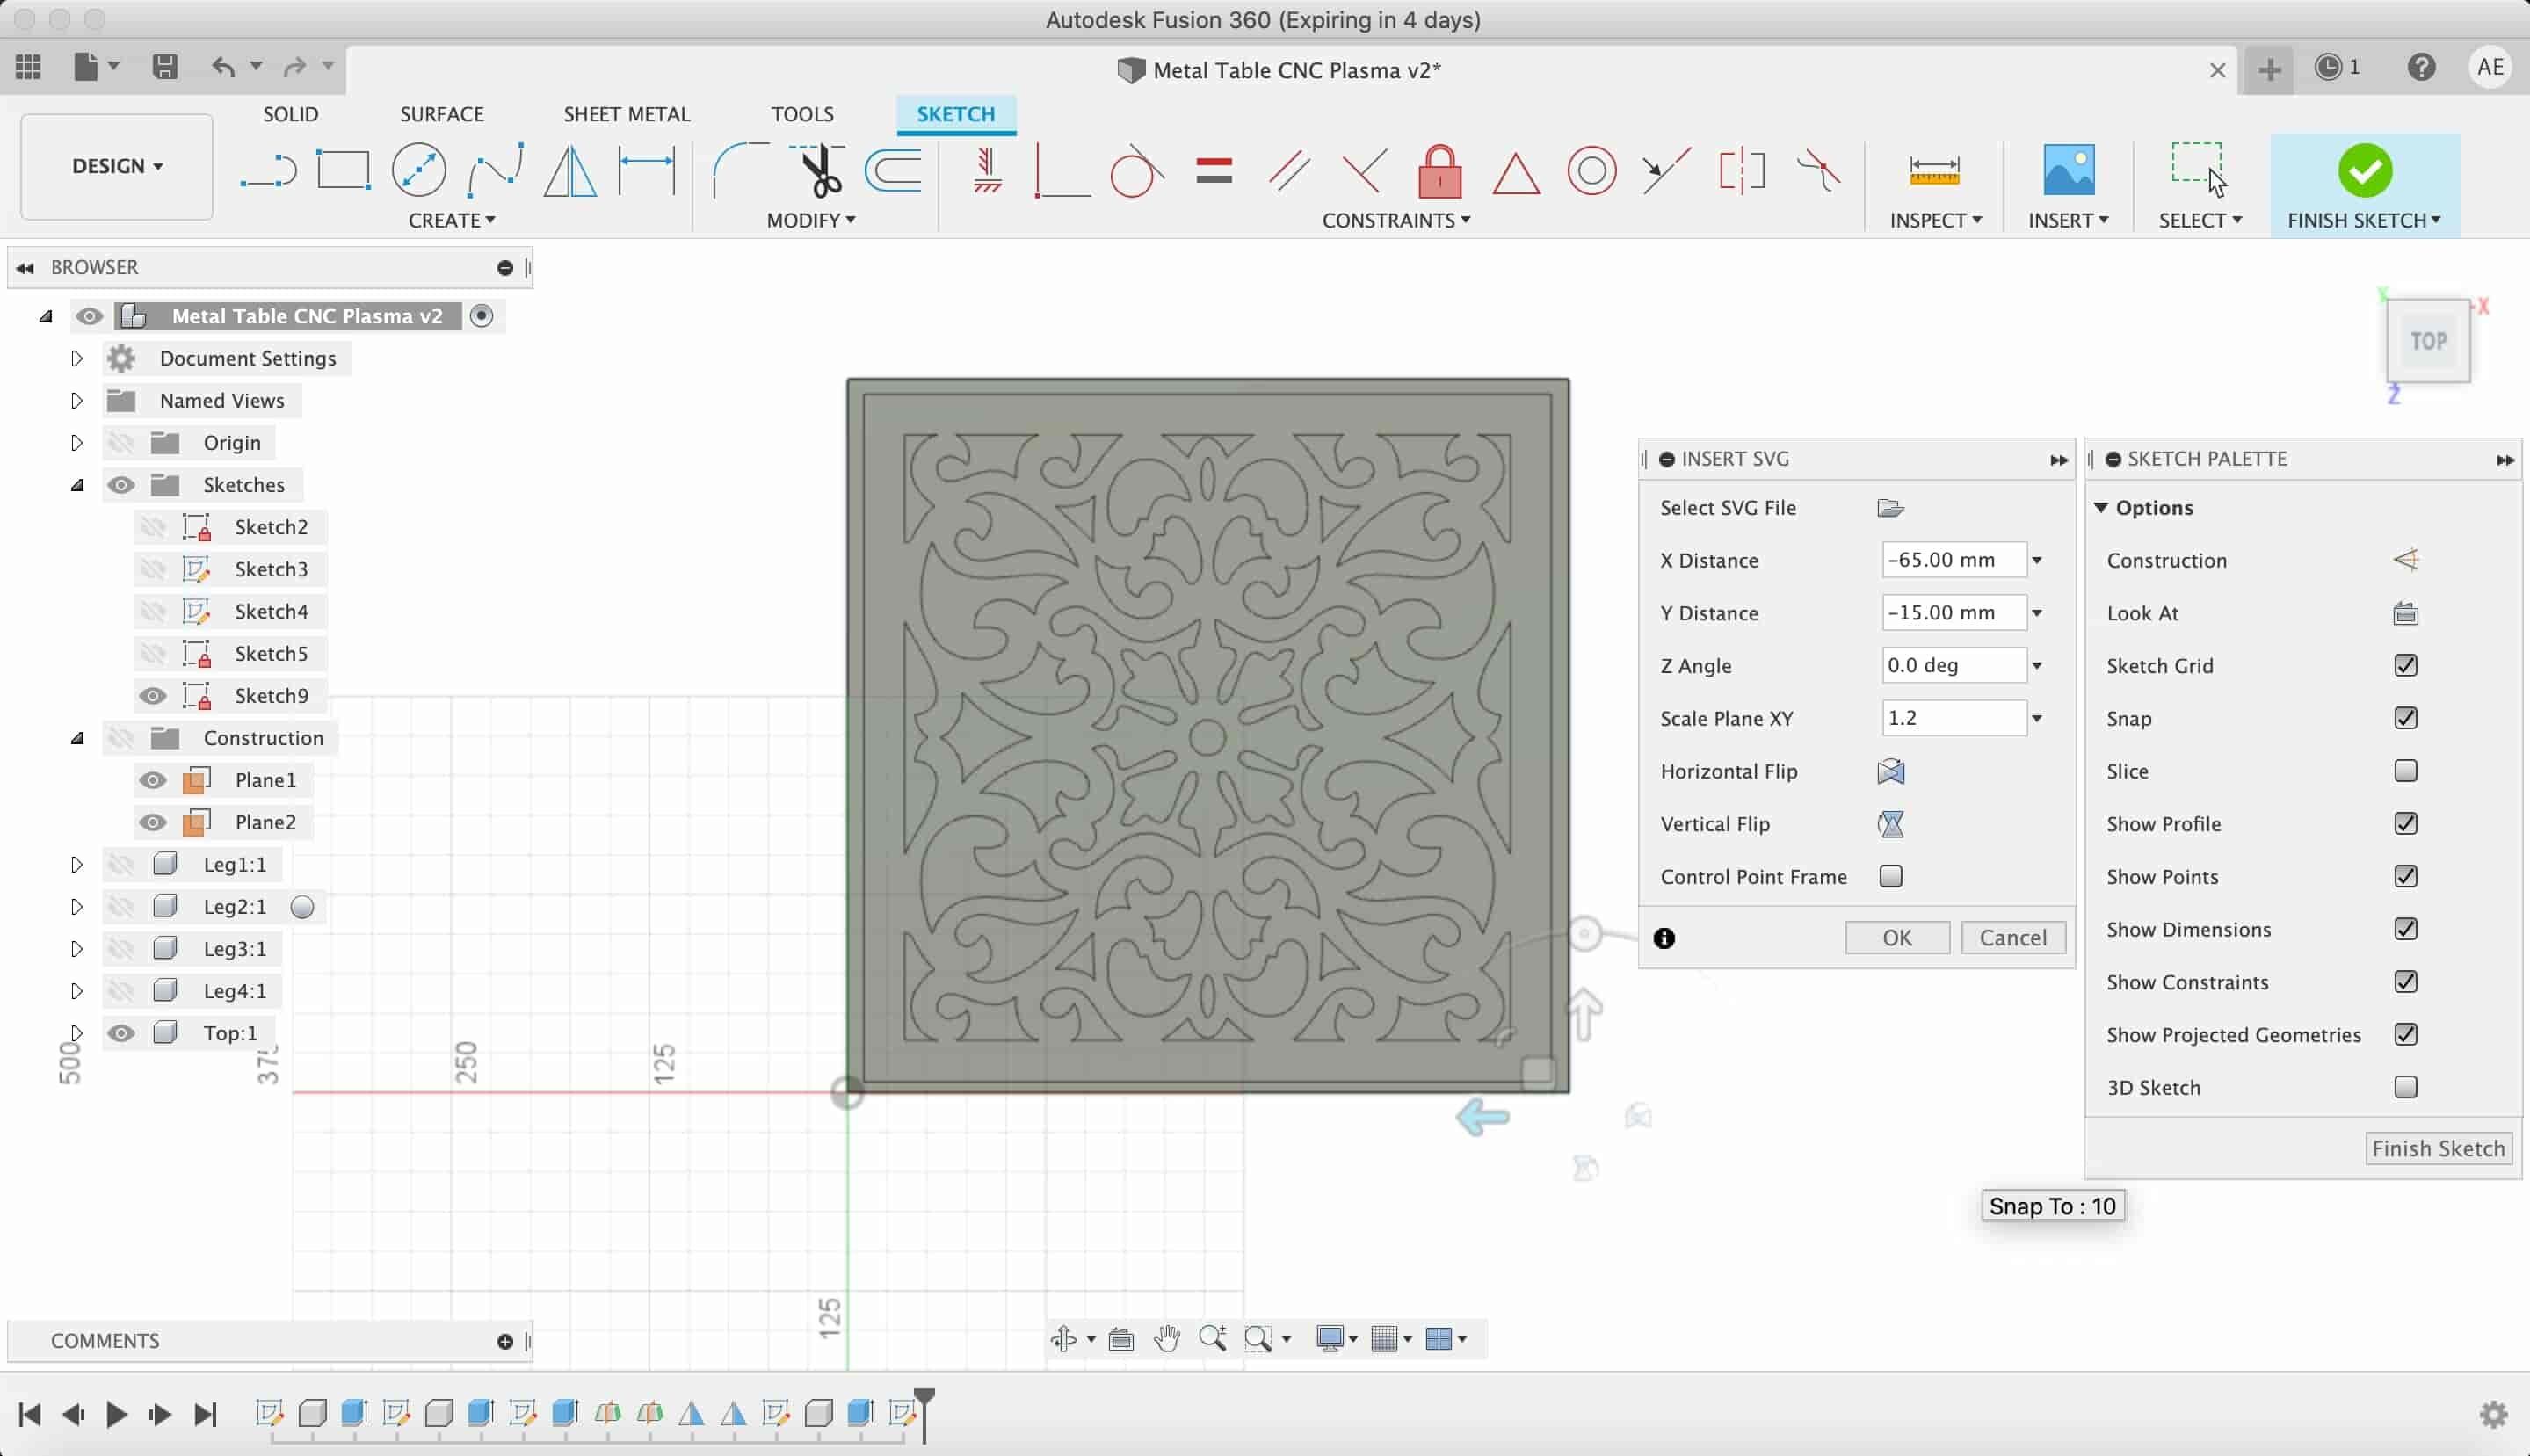Click the Undo arrow button

click(x=223, y=67)
